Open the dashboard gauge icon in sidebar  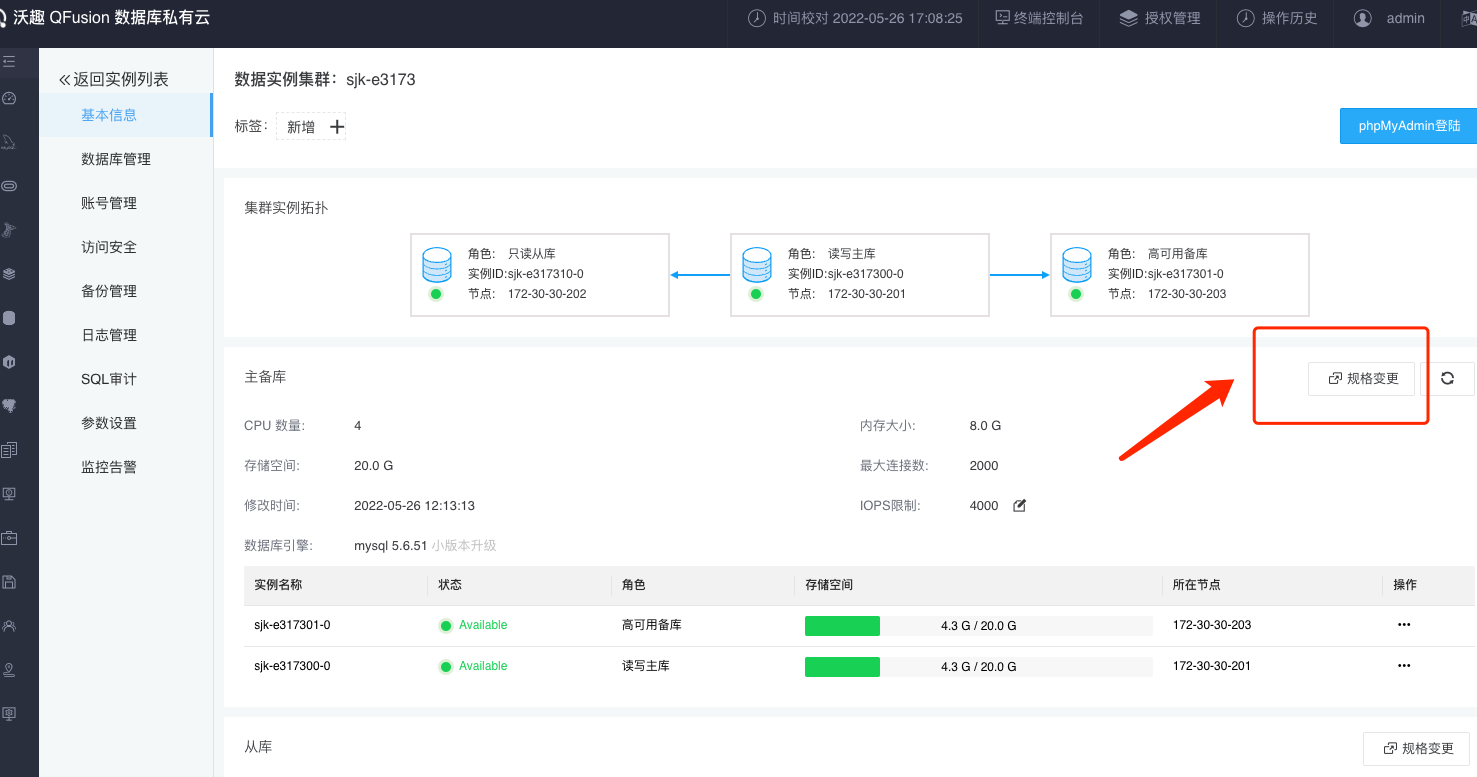9,98
